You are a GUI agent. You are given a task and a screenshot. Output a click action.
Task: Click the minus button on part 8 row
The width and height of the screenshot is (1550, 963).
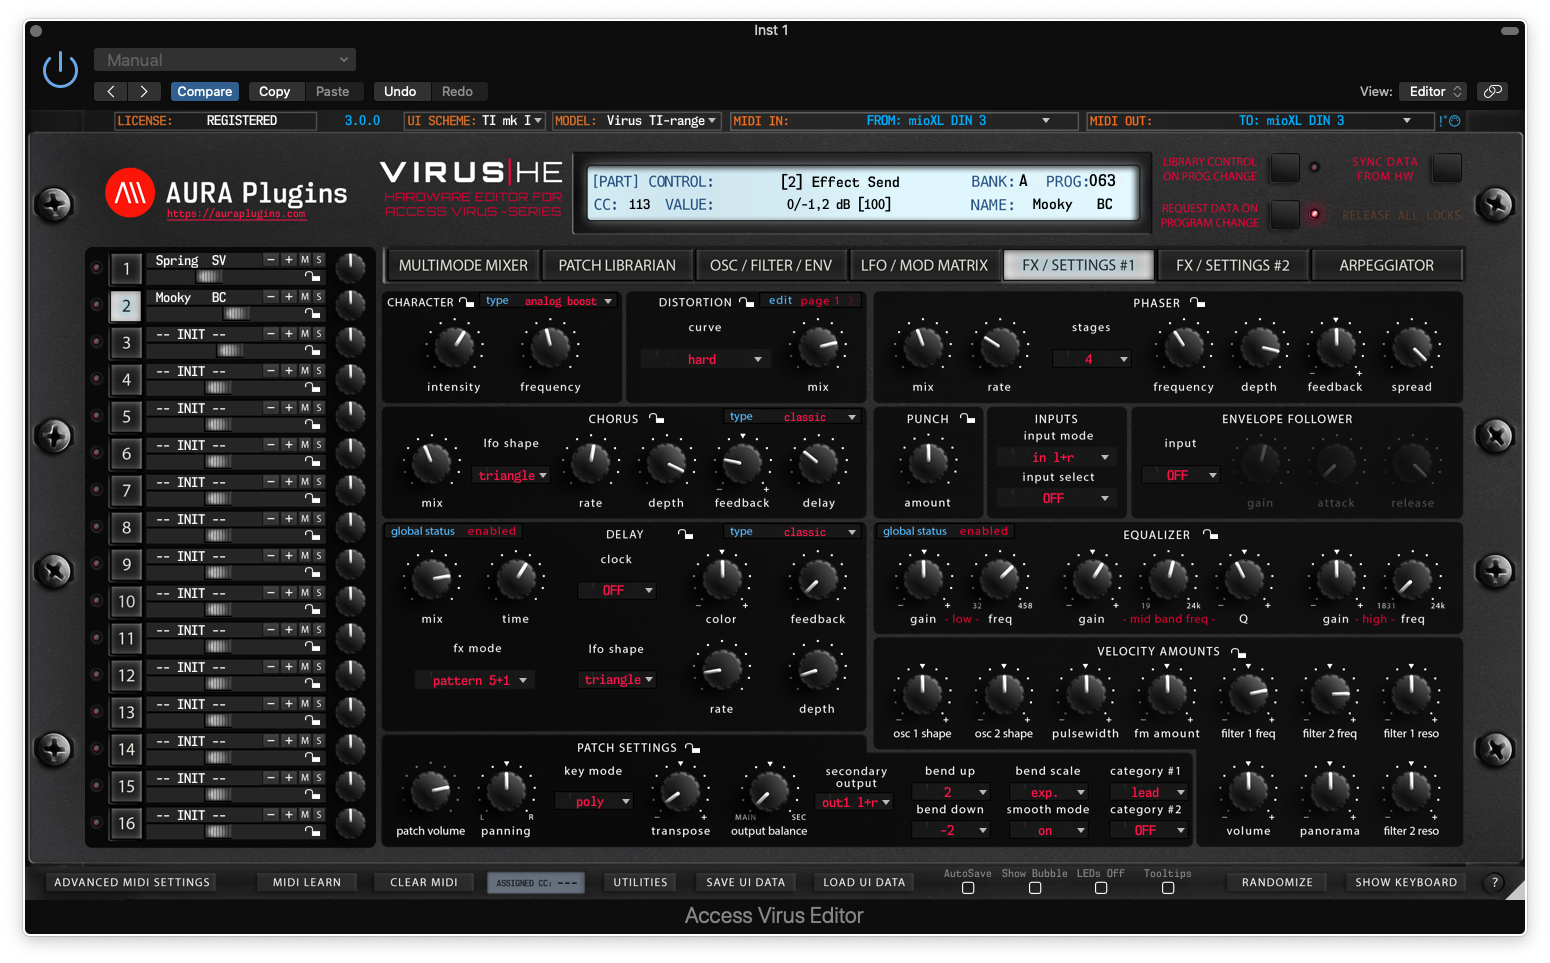[271, 519]
